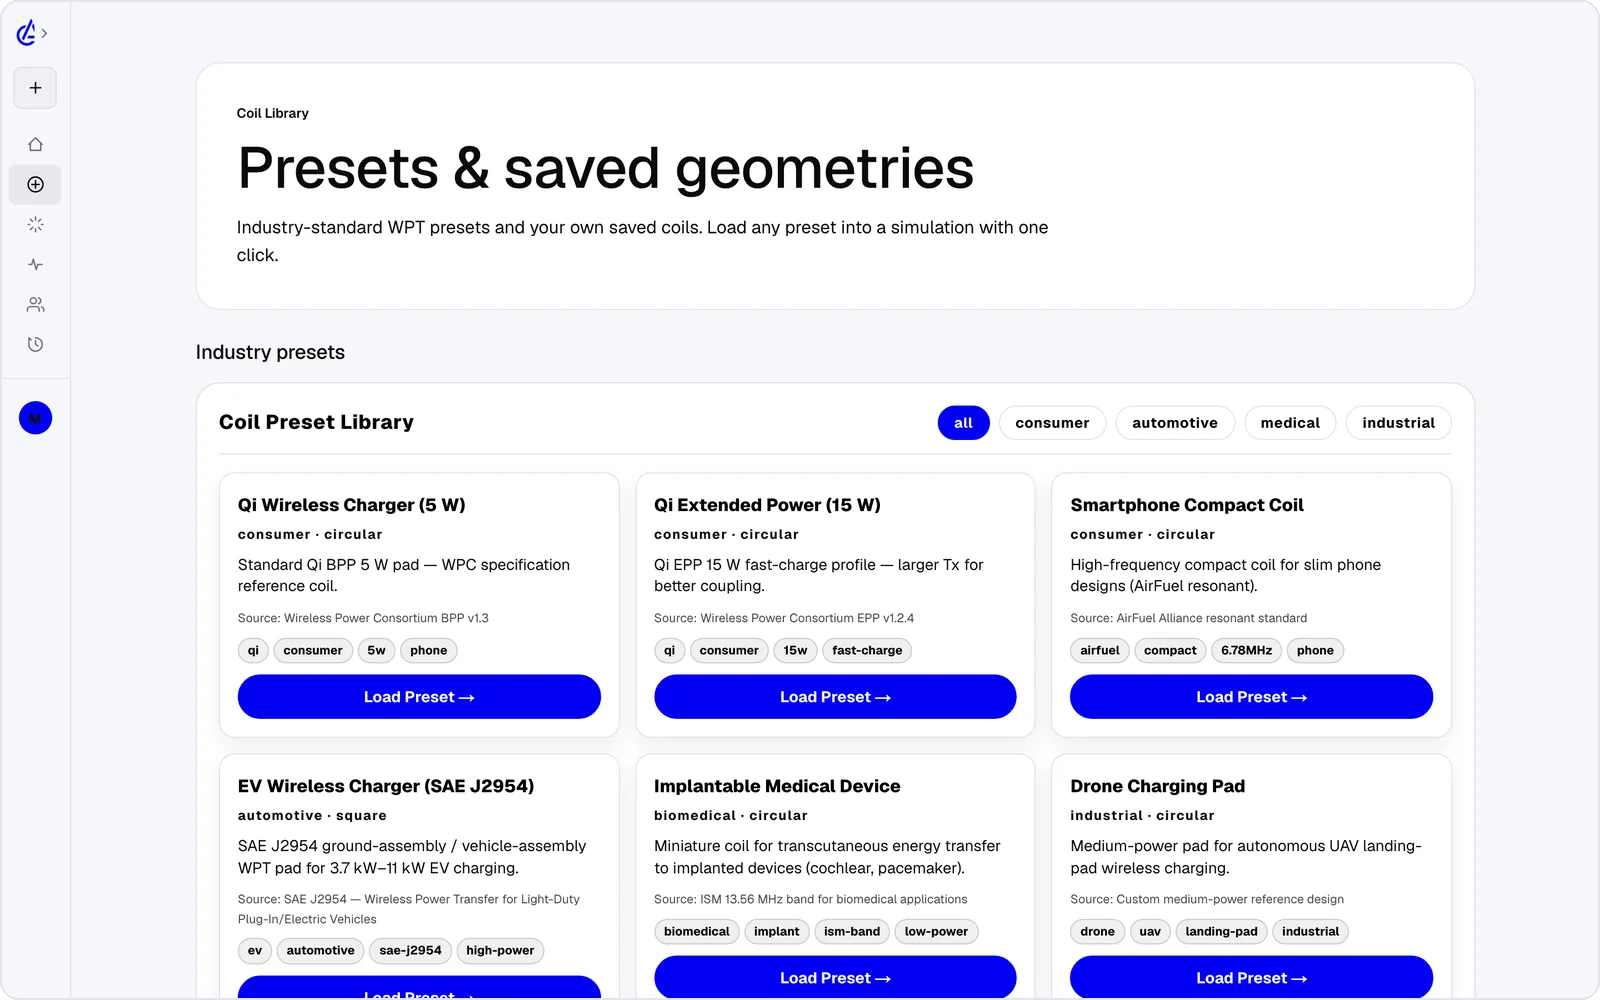Load the Smartphone Compact Coil preset
This screenshot has height=1000, width=1600.
(1251, 697)
